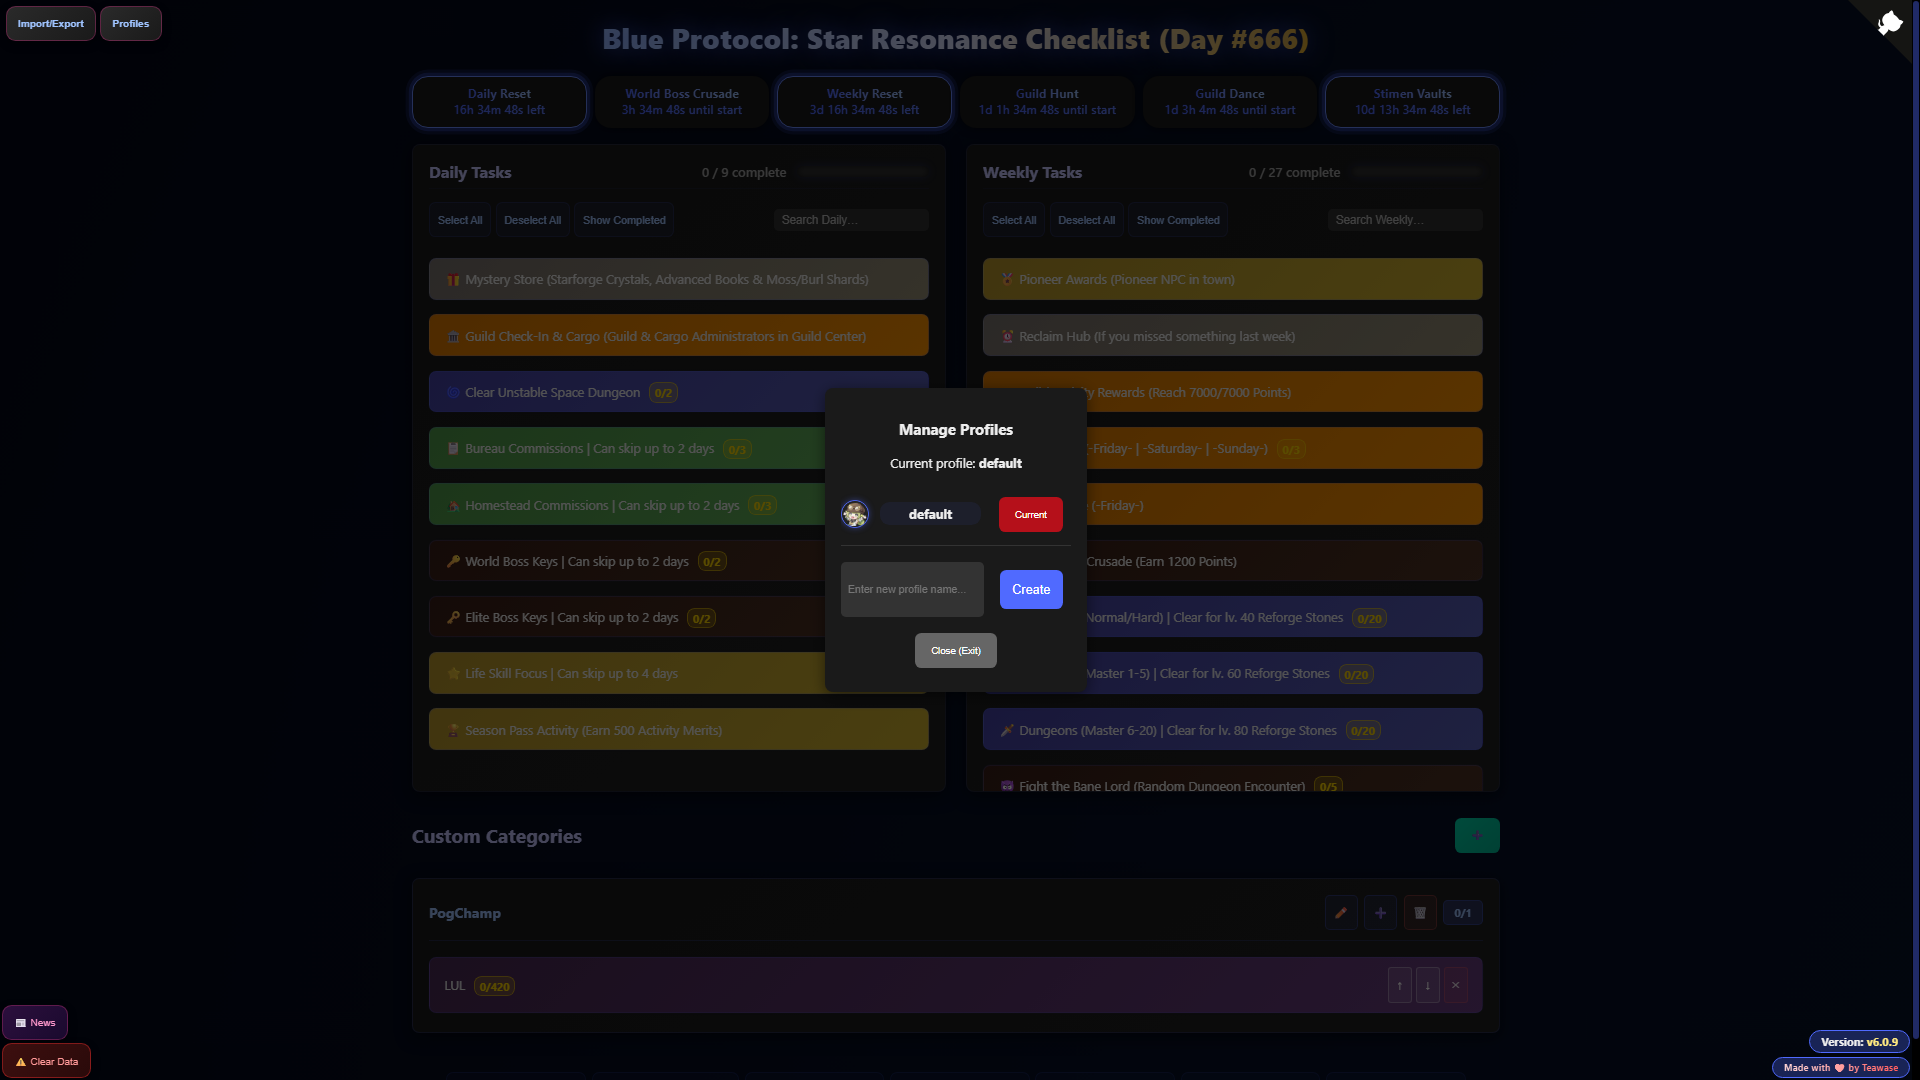Click plus icon to add PogChamp task
Screen dimensions: 1920x1080
click(x=1380, y=913)
